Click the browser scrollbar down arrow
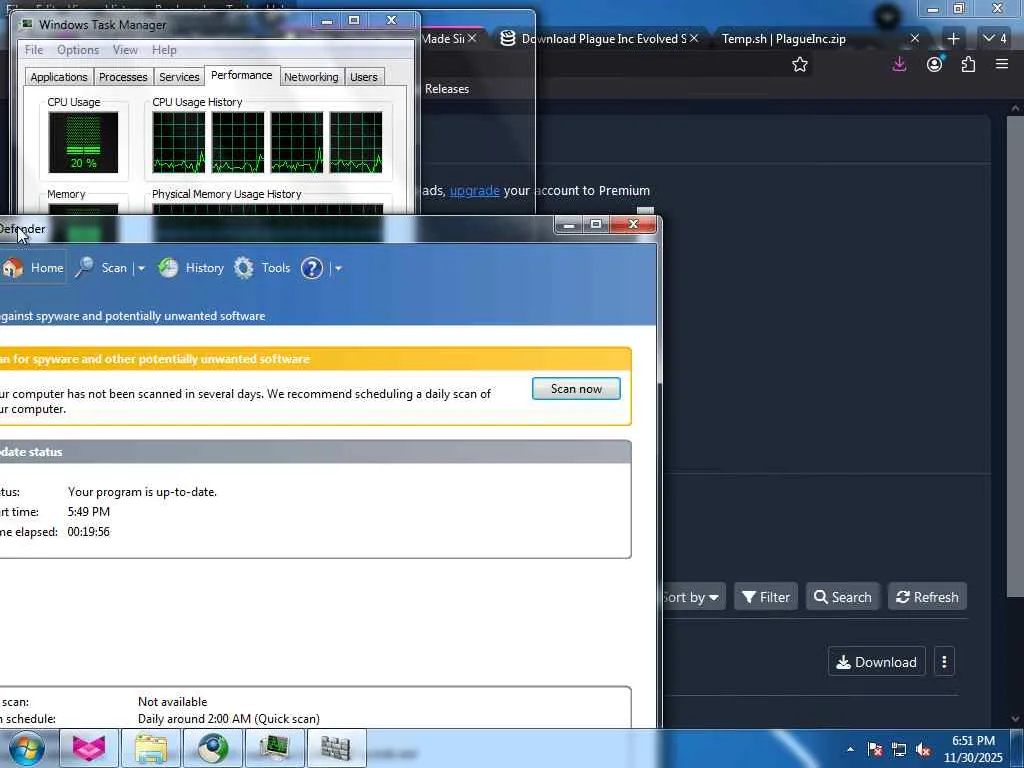Image resolution: width=1024 pixels, height=768 pixels. (x=1015, y=719)
